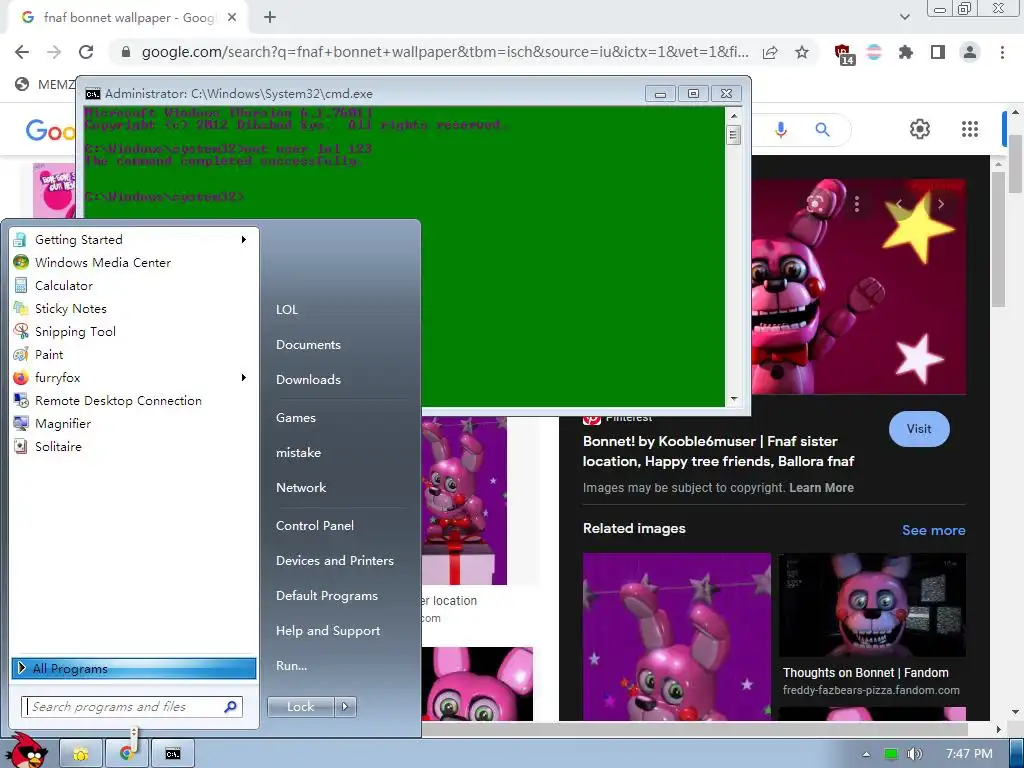This screenshot has width=1024, height=768.
Task: Click the Visit button
Action: [x=919, y=429]
